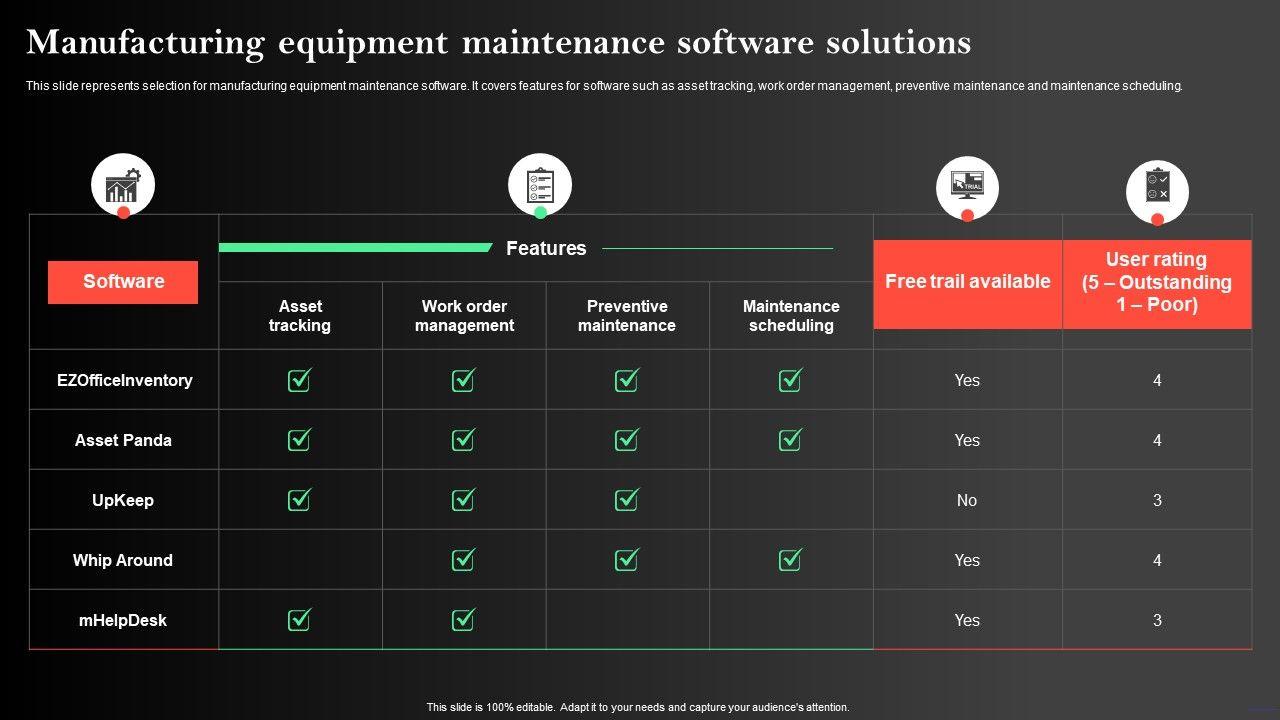Click the checklist clipboard icon above Features
The image size is (1280, 720).
pos(540,184)
